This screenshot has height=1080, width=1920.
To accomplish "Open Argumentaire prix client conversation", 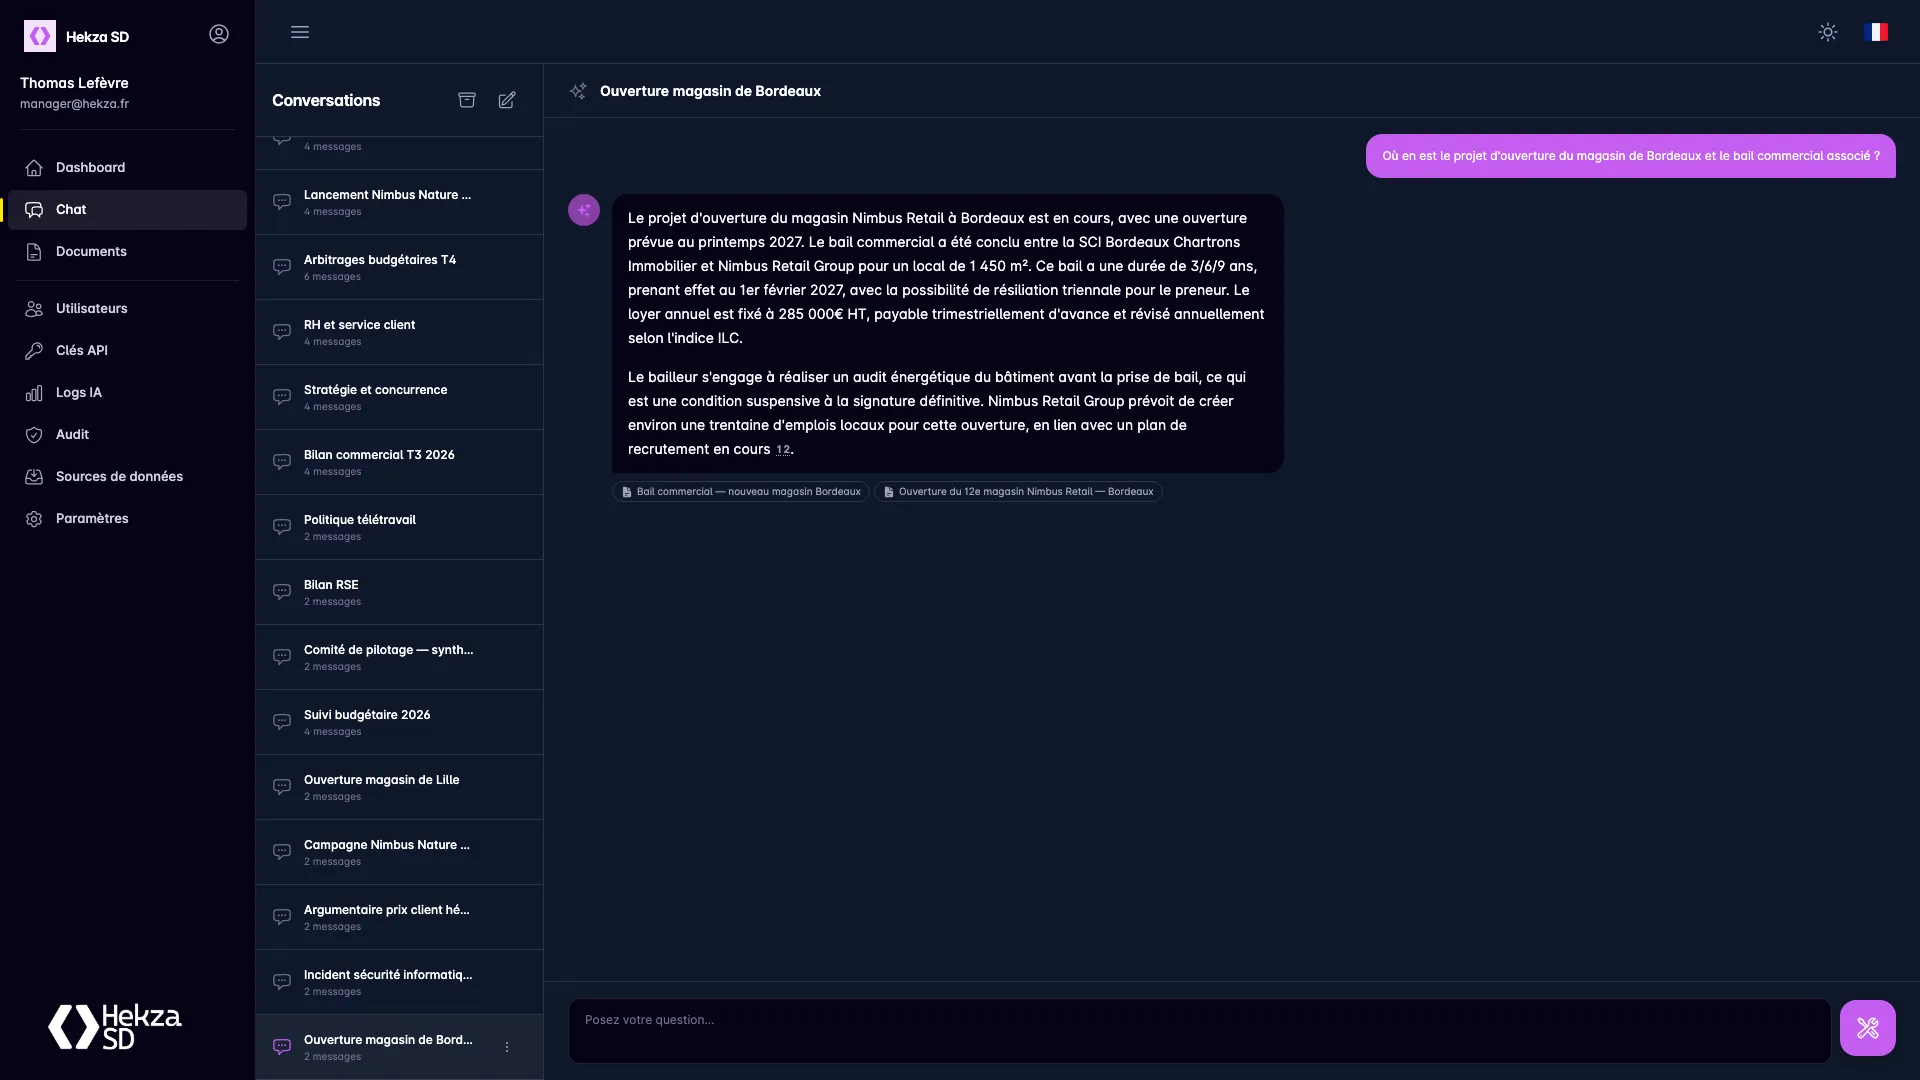I will [399, 917].
